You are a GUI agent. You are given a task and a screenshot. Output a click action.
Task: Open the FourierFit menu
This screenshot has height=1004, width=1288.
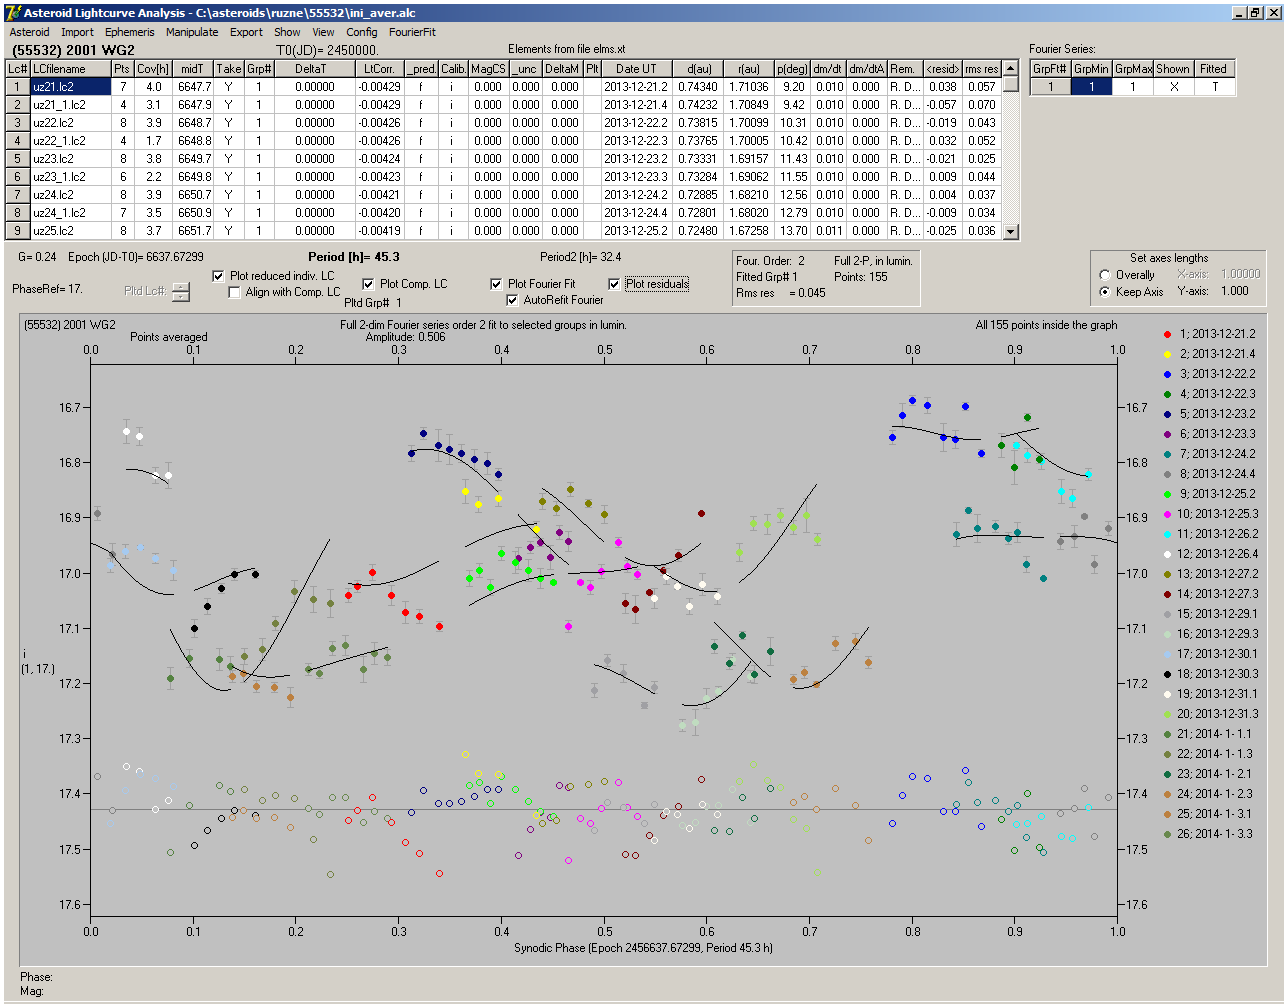coord(412,32)
